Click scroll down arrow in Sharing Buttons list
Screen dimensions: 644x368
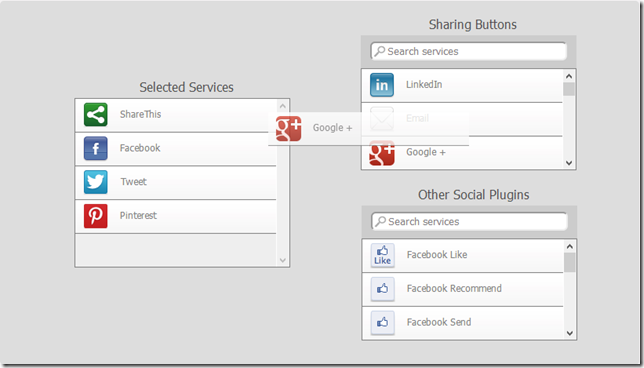pyautogui.click(x=569, y=163)
